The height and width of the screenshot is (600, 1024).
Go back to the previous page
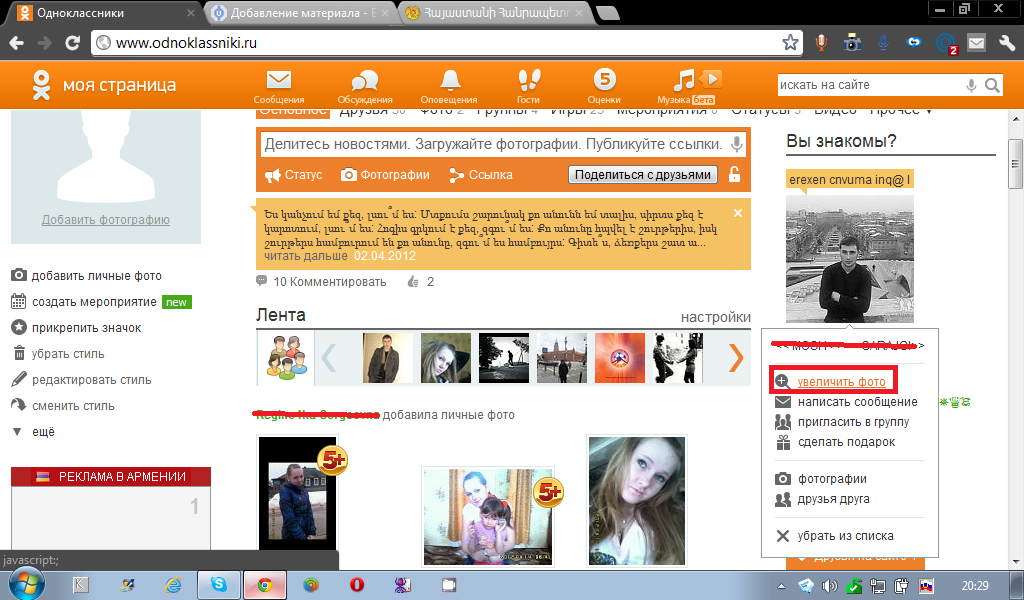pos(16,43)
